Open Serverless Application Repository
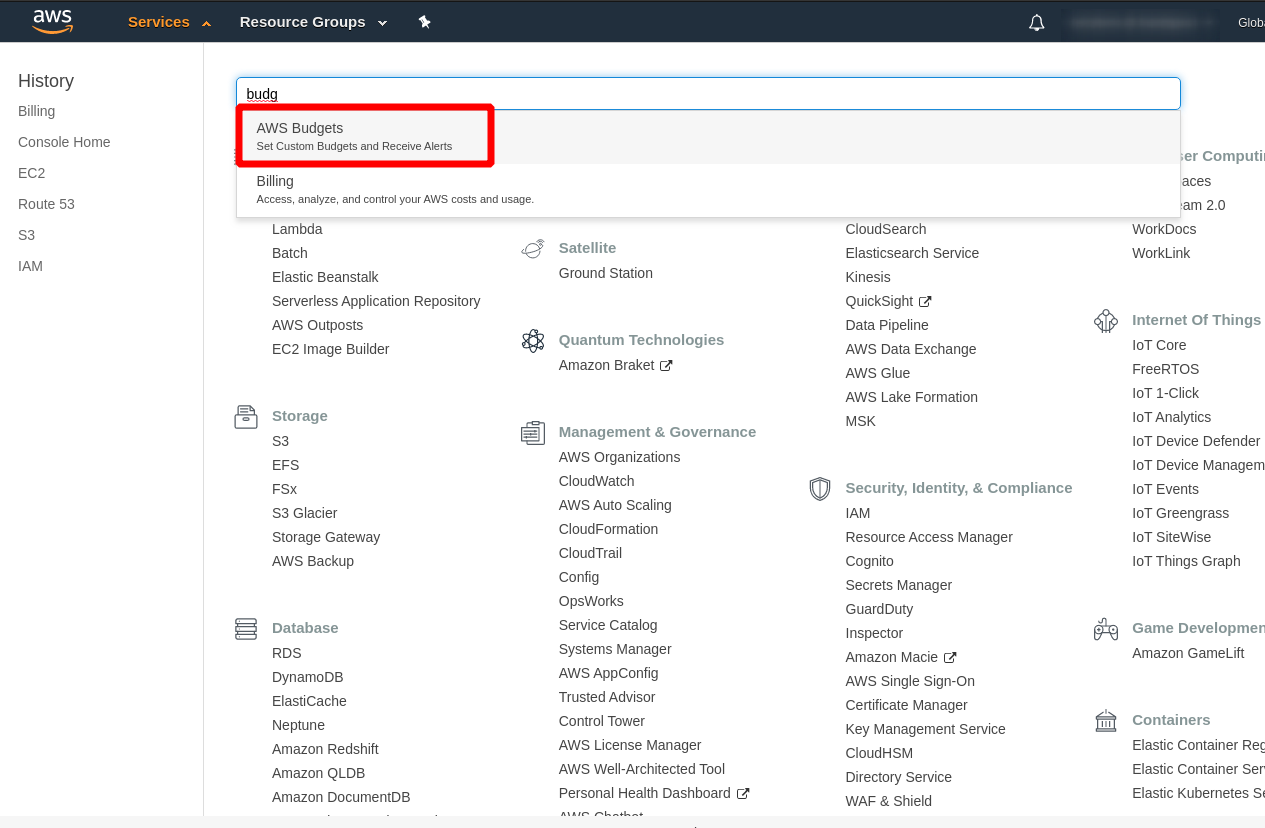The image size is (1265, 828). click(376, 301)
